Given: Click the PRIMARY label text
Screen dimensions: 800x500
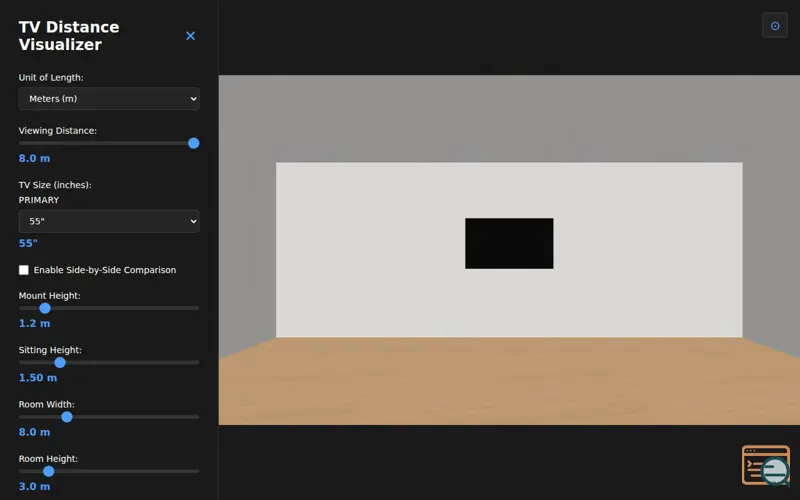Looking at the screenshot, I should (39, 200).
